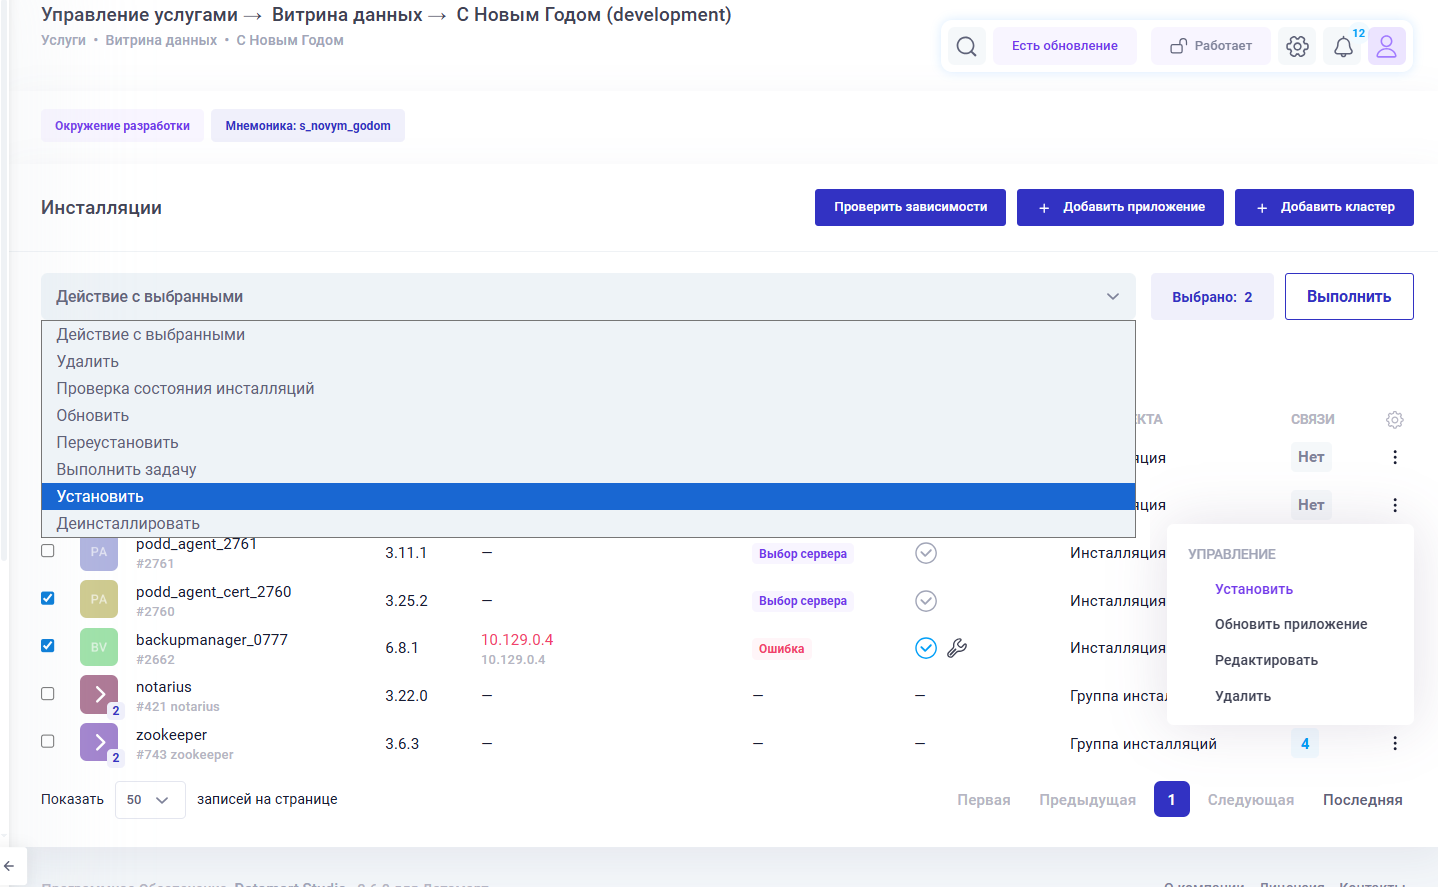
Task: Click the notarius row name
Action: pyautogui.click(x=164, y=687)
